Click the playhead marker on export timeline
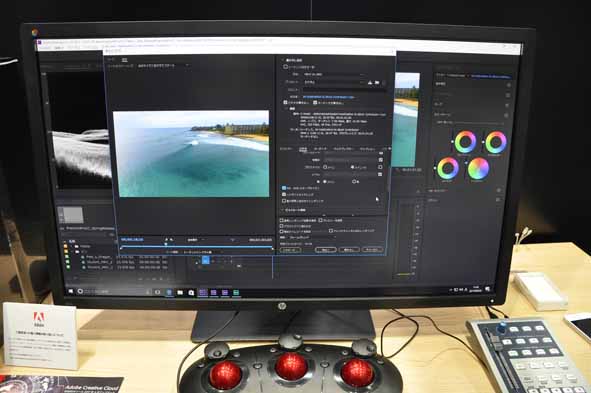This screenshot has width=591, height=393. [165, 245]
